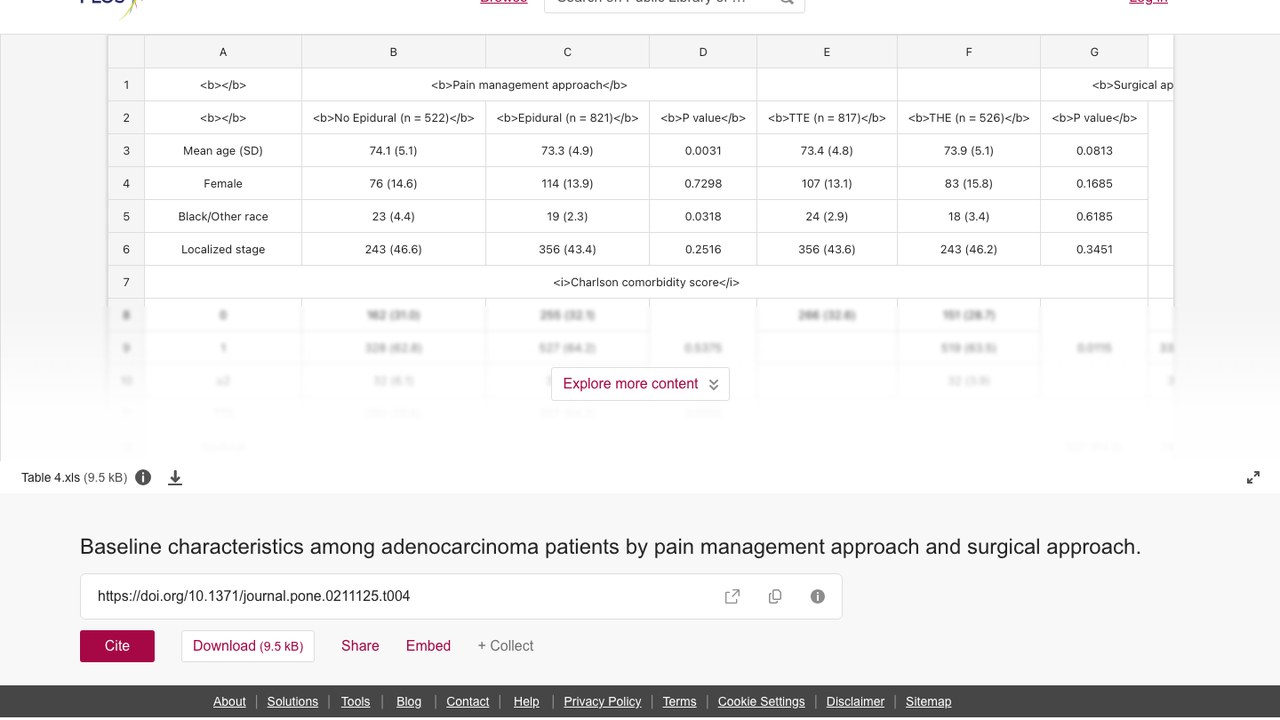
Task: Open the About footer link
Action: point(229,701)
